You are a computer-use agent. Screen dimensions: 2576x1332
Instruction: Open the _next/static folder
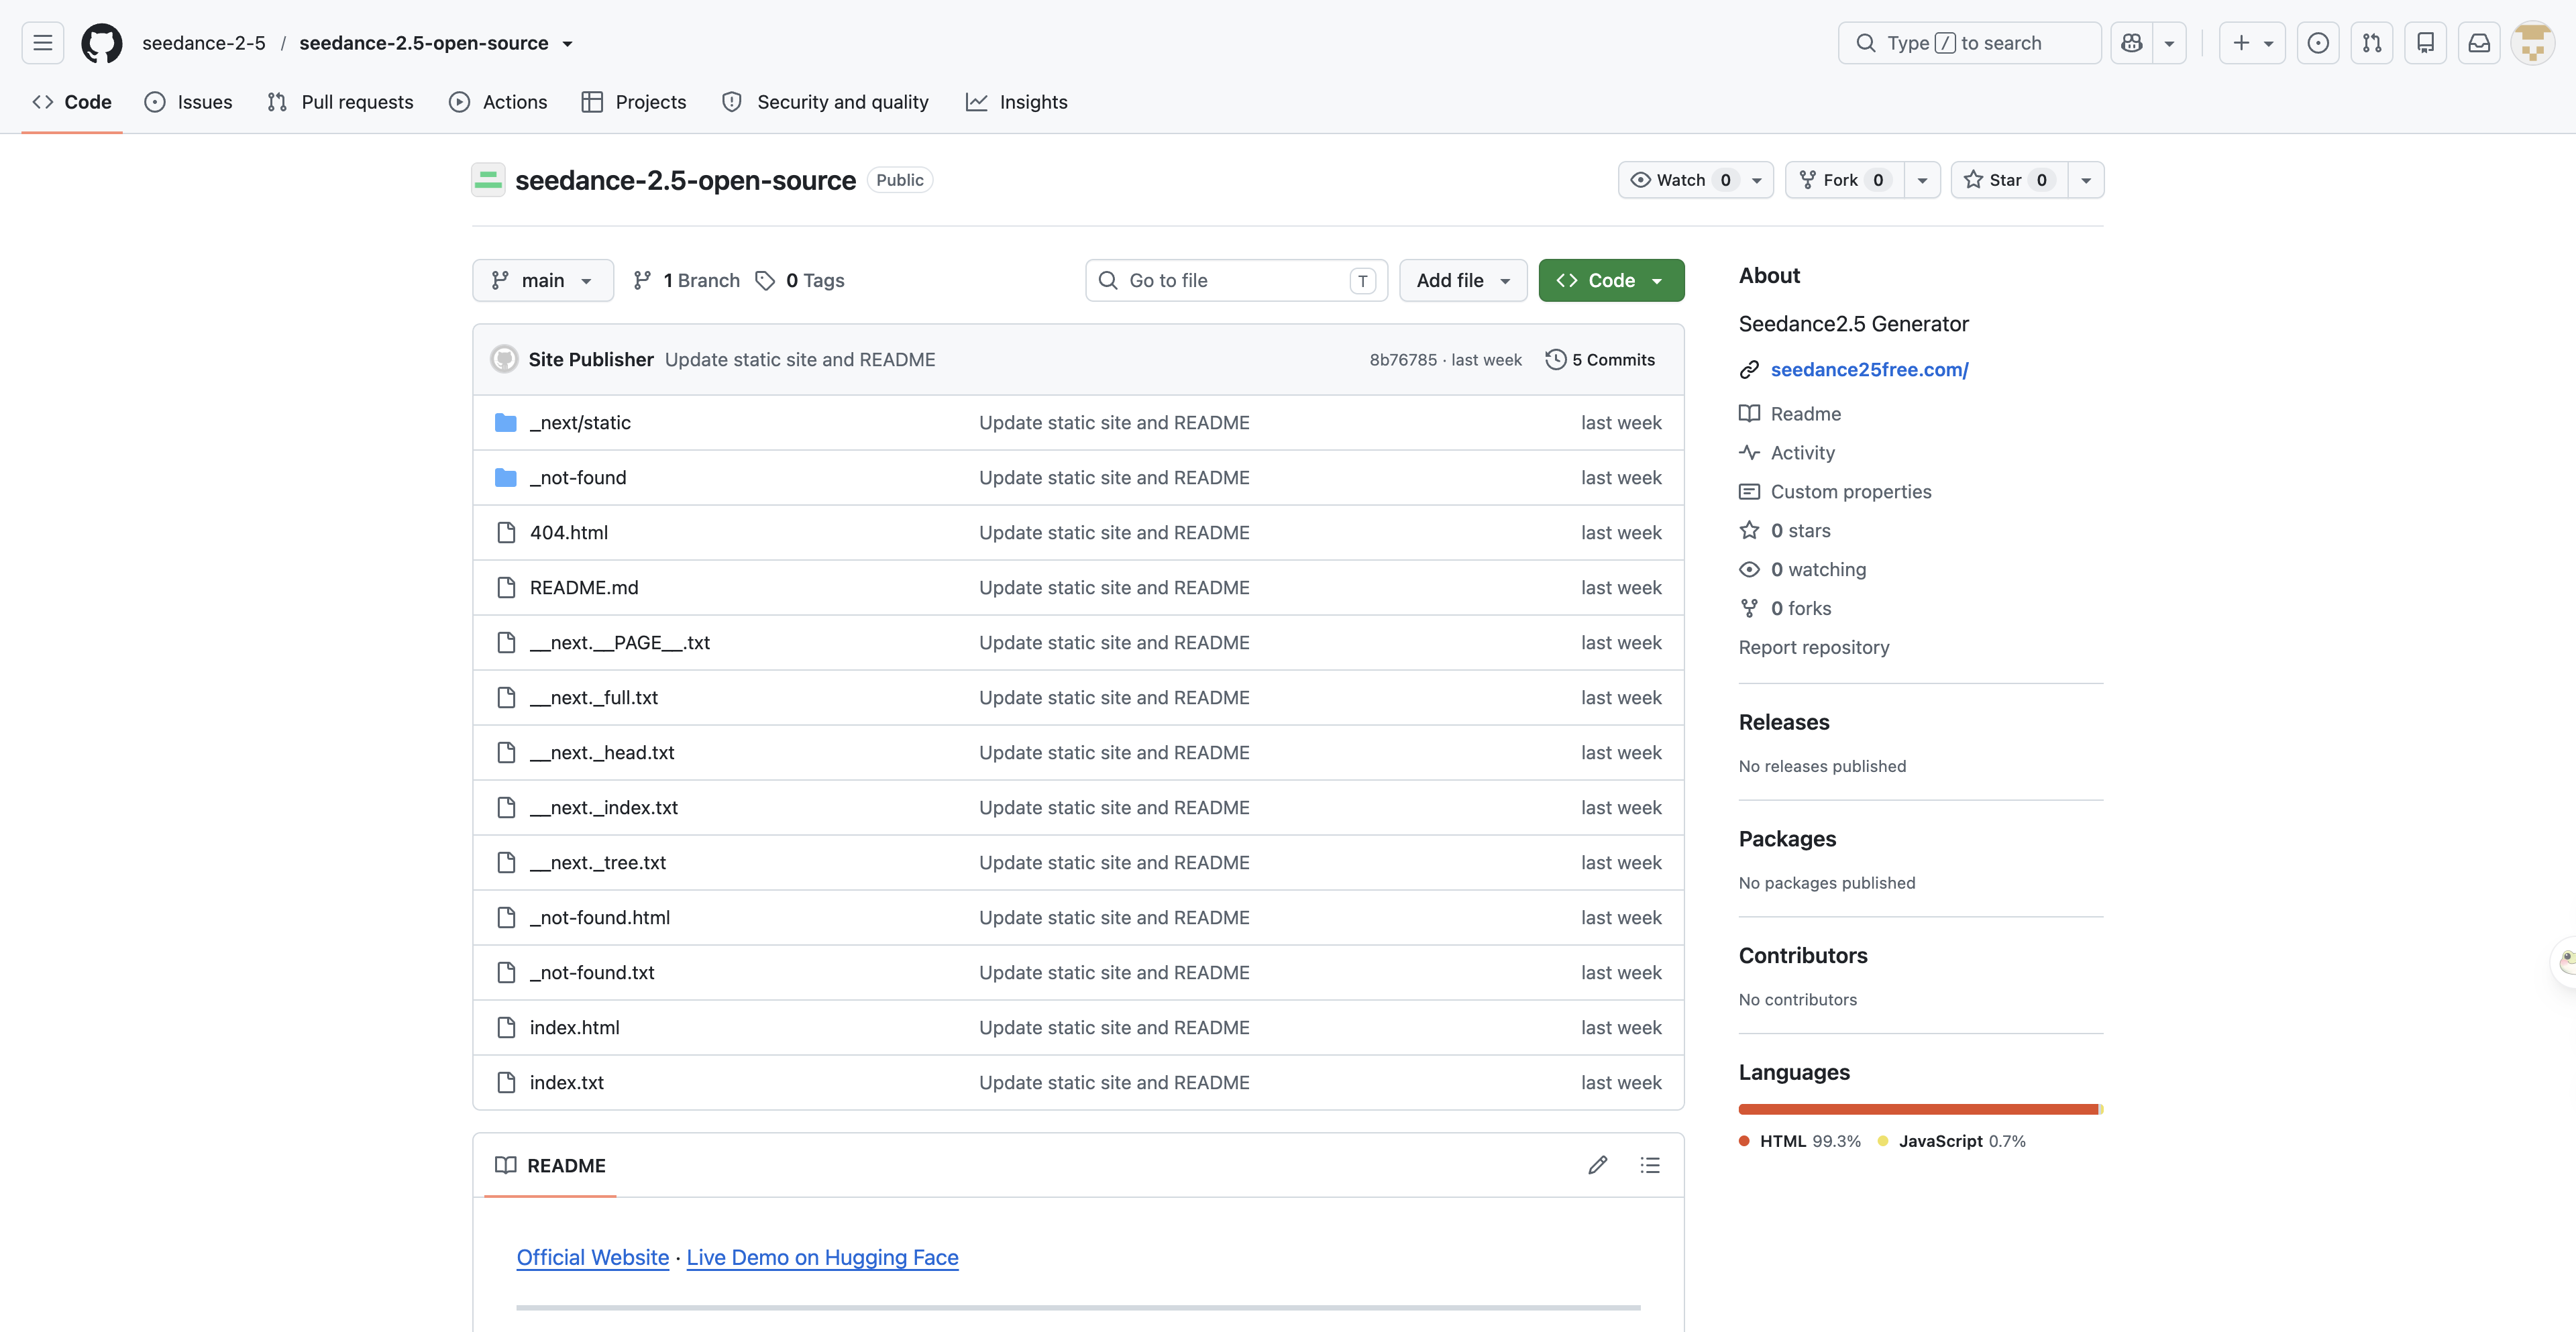[580, 423]
